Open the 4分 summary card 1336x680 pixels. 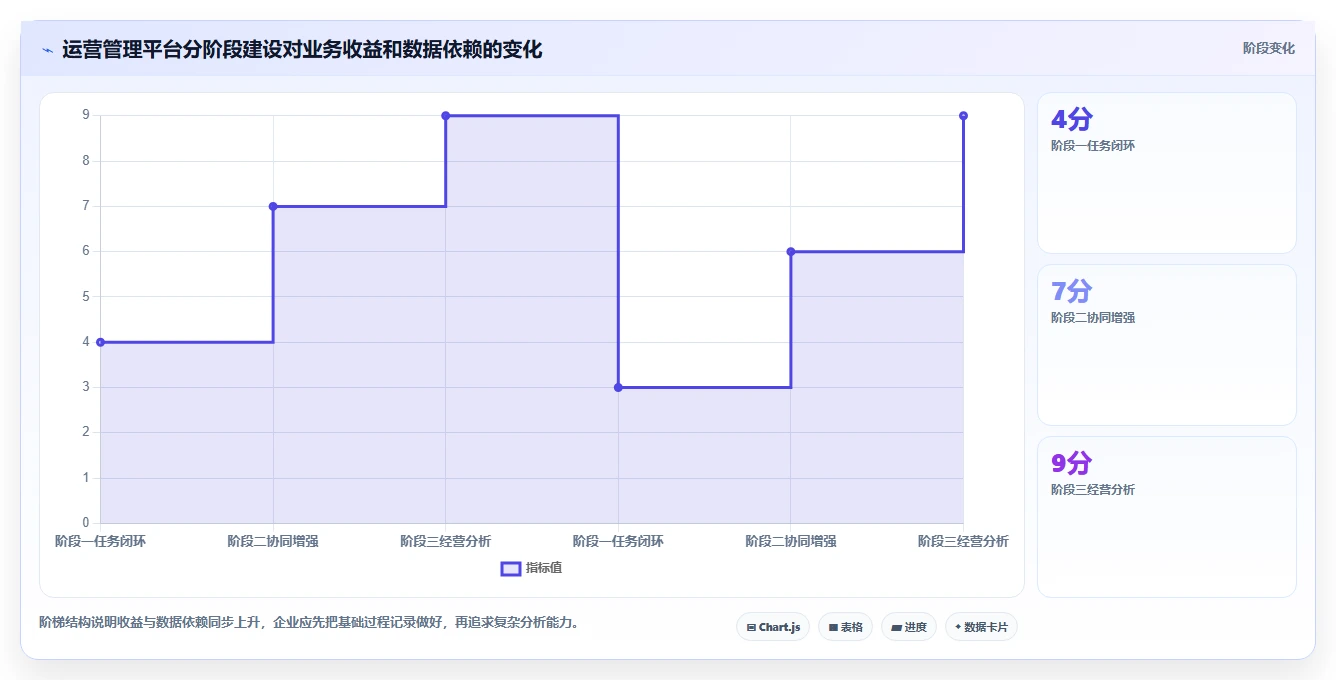[1167, 173]
